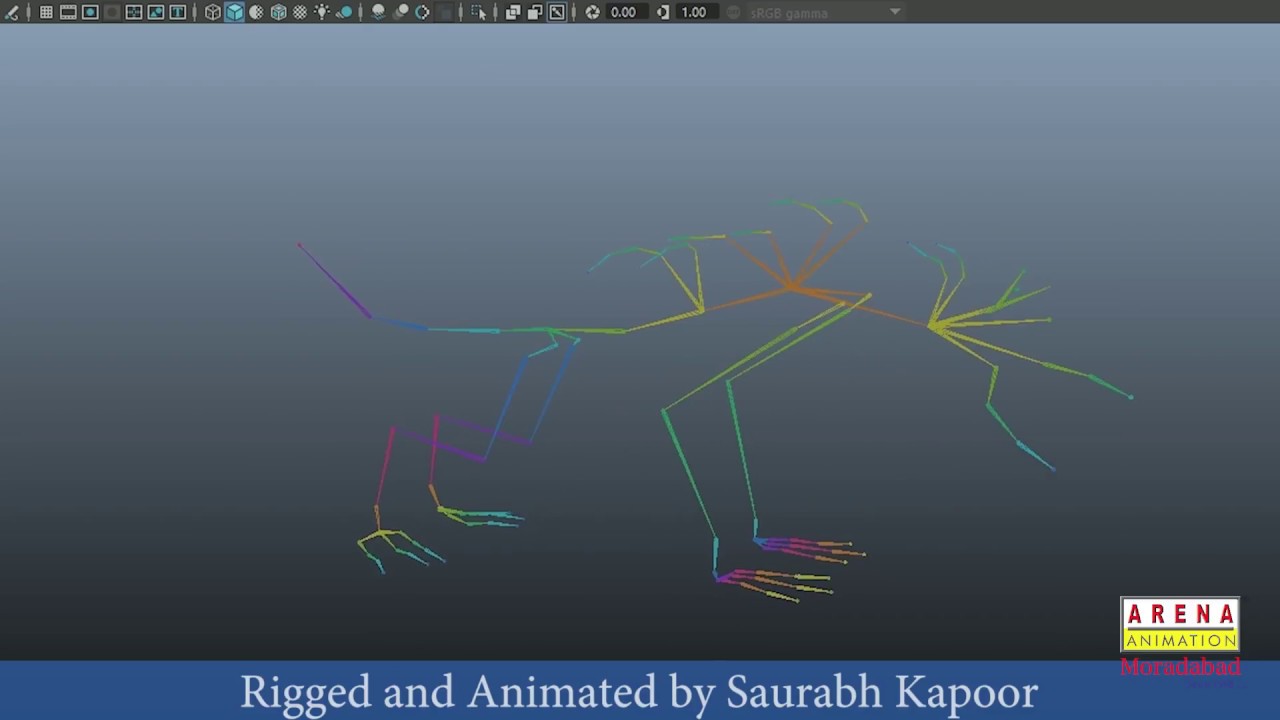
Task: Toggle X-Ray Active Components icon
Action: (535, 12)
